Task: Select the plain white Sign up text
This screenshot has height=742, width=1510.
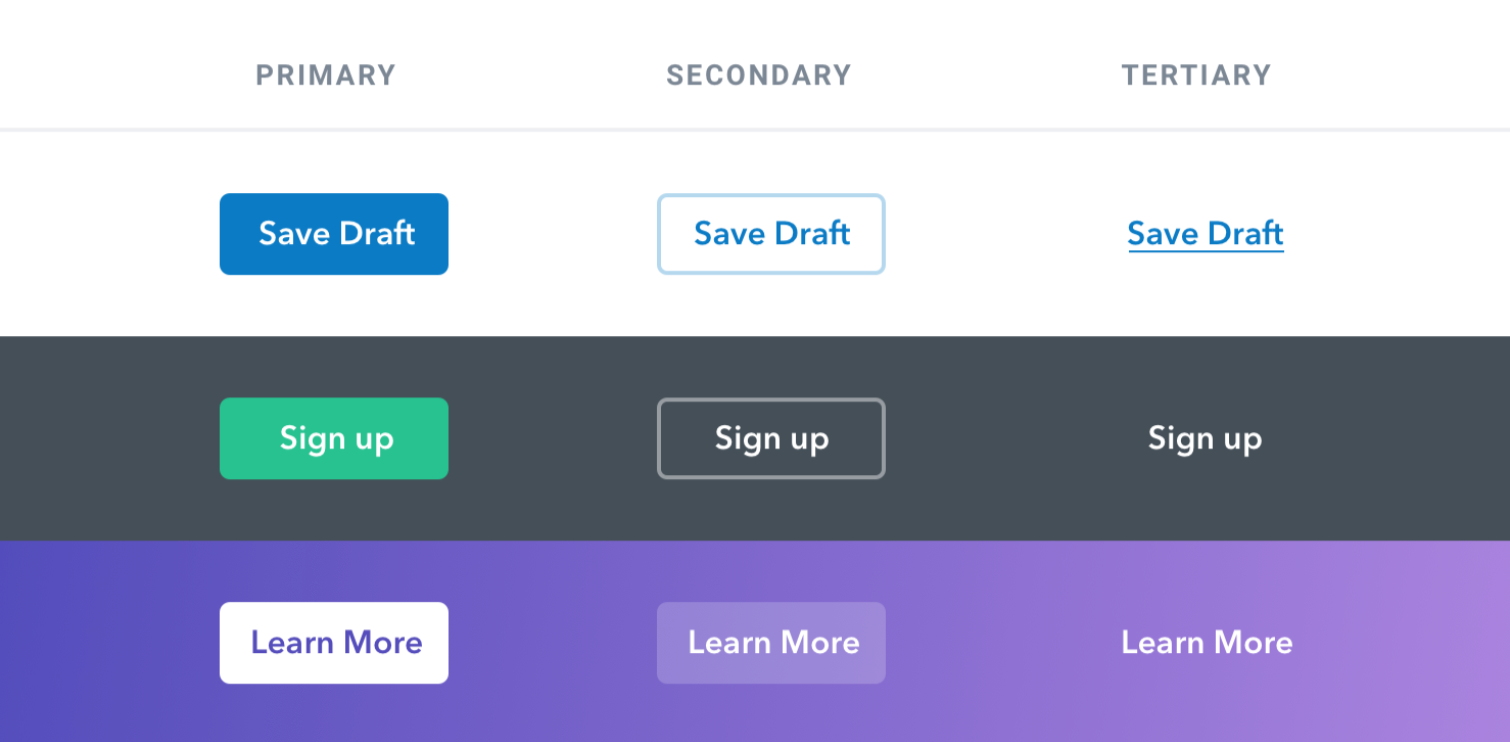Action: click(x=1205, y=439)
